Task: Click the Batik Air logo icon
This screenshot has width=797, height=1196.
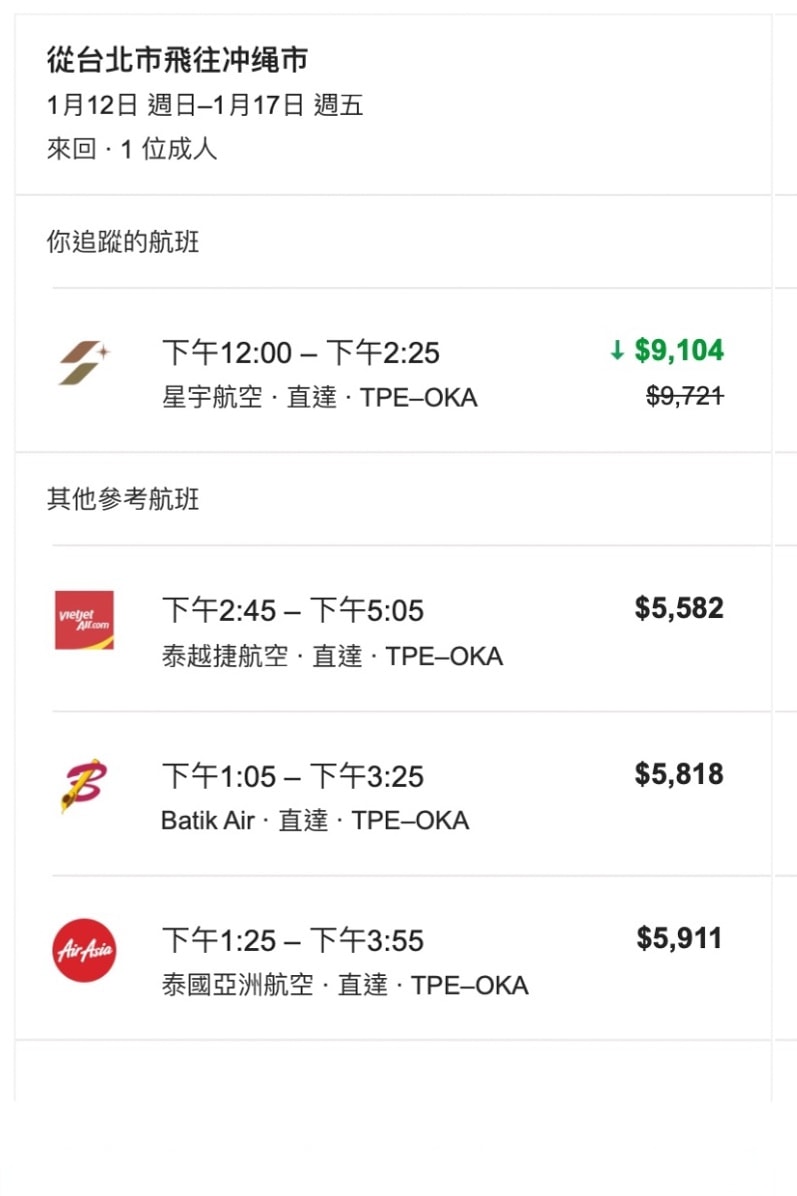Action: pyautogui.click(x=84, y=785)
